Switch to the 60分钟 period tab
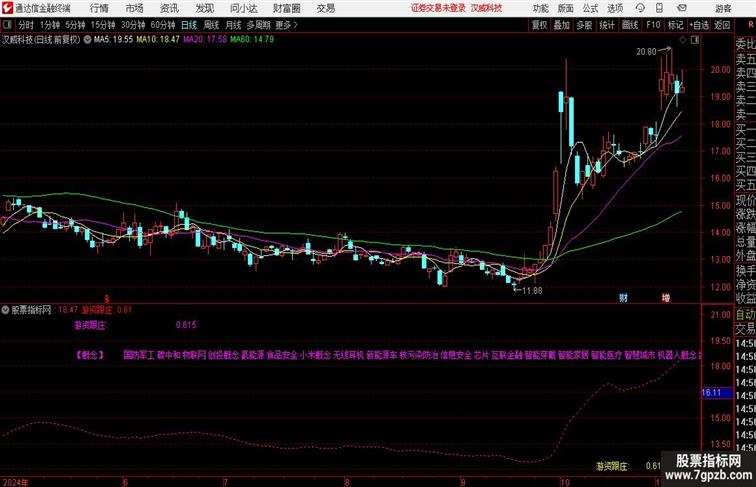This screenshot has width=756, height=487. [163, 25]
